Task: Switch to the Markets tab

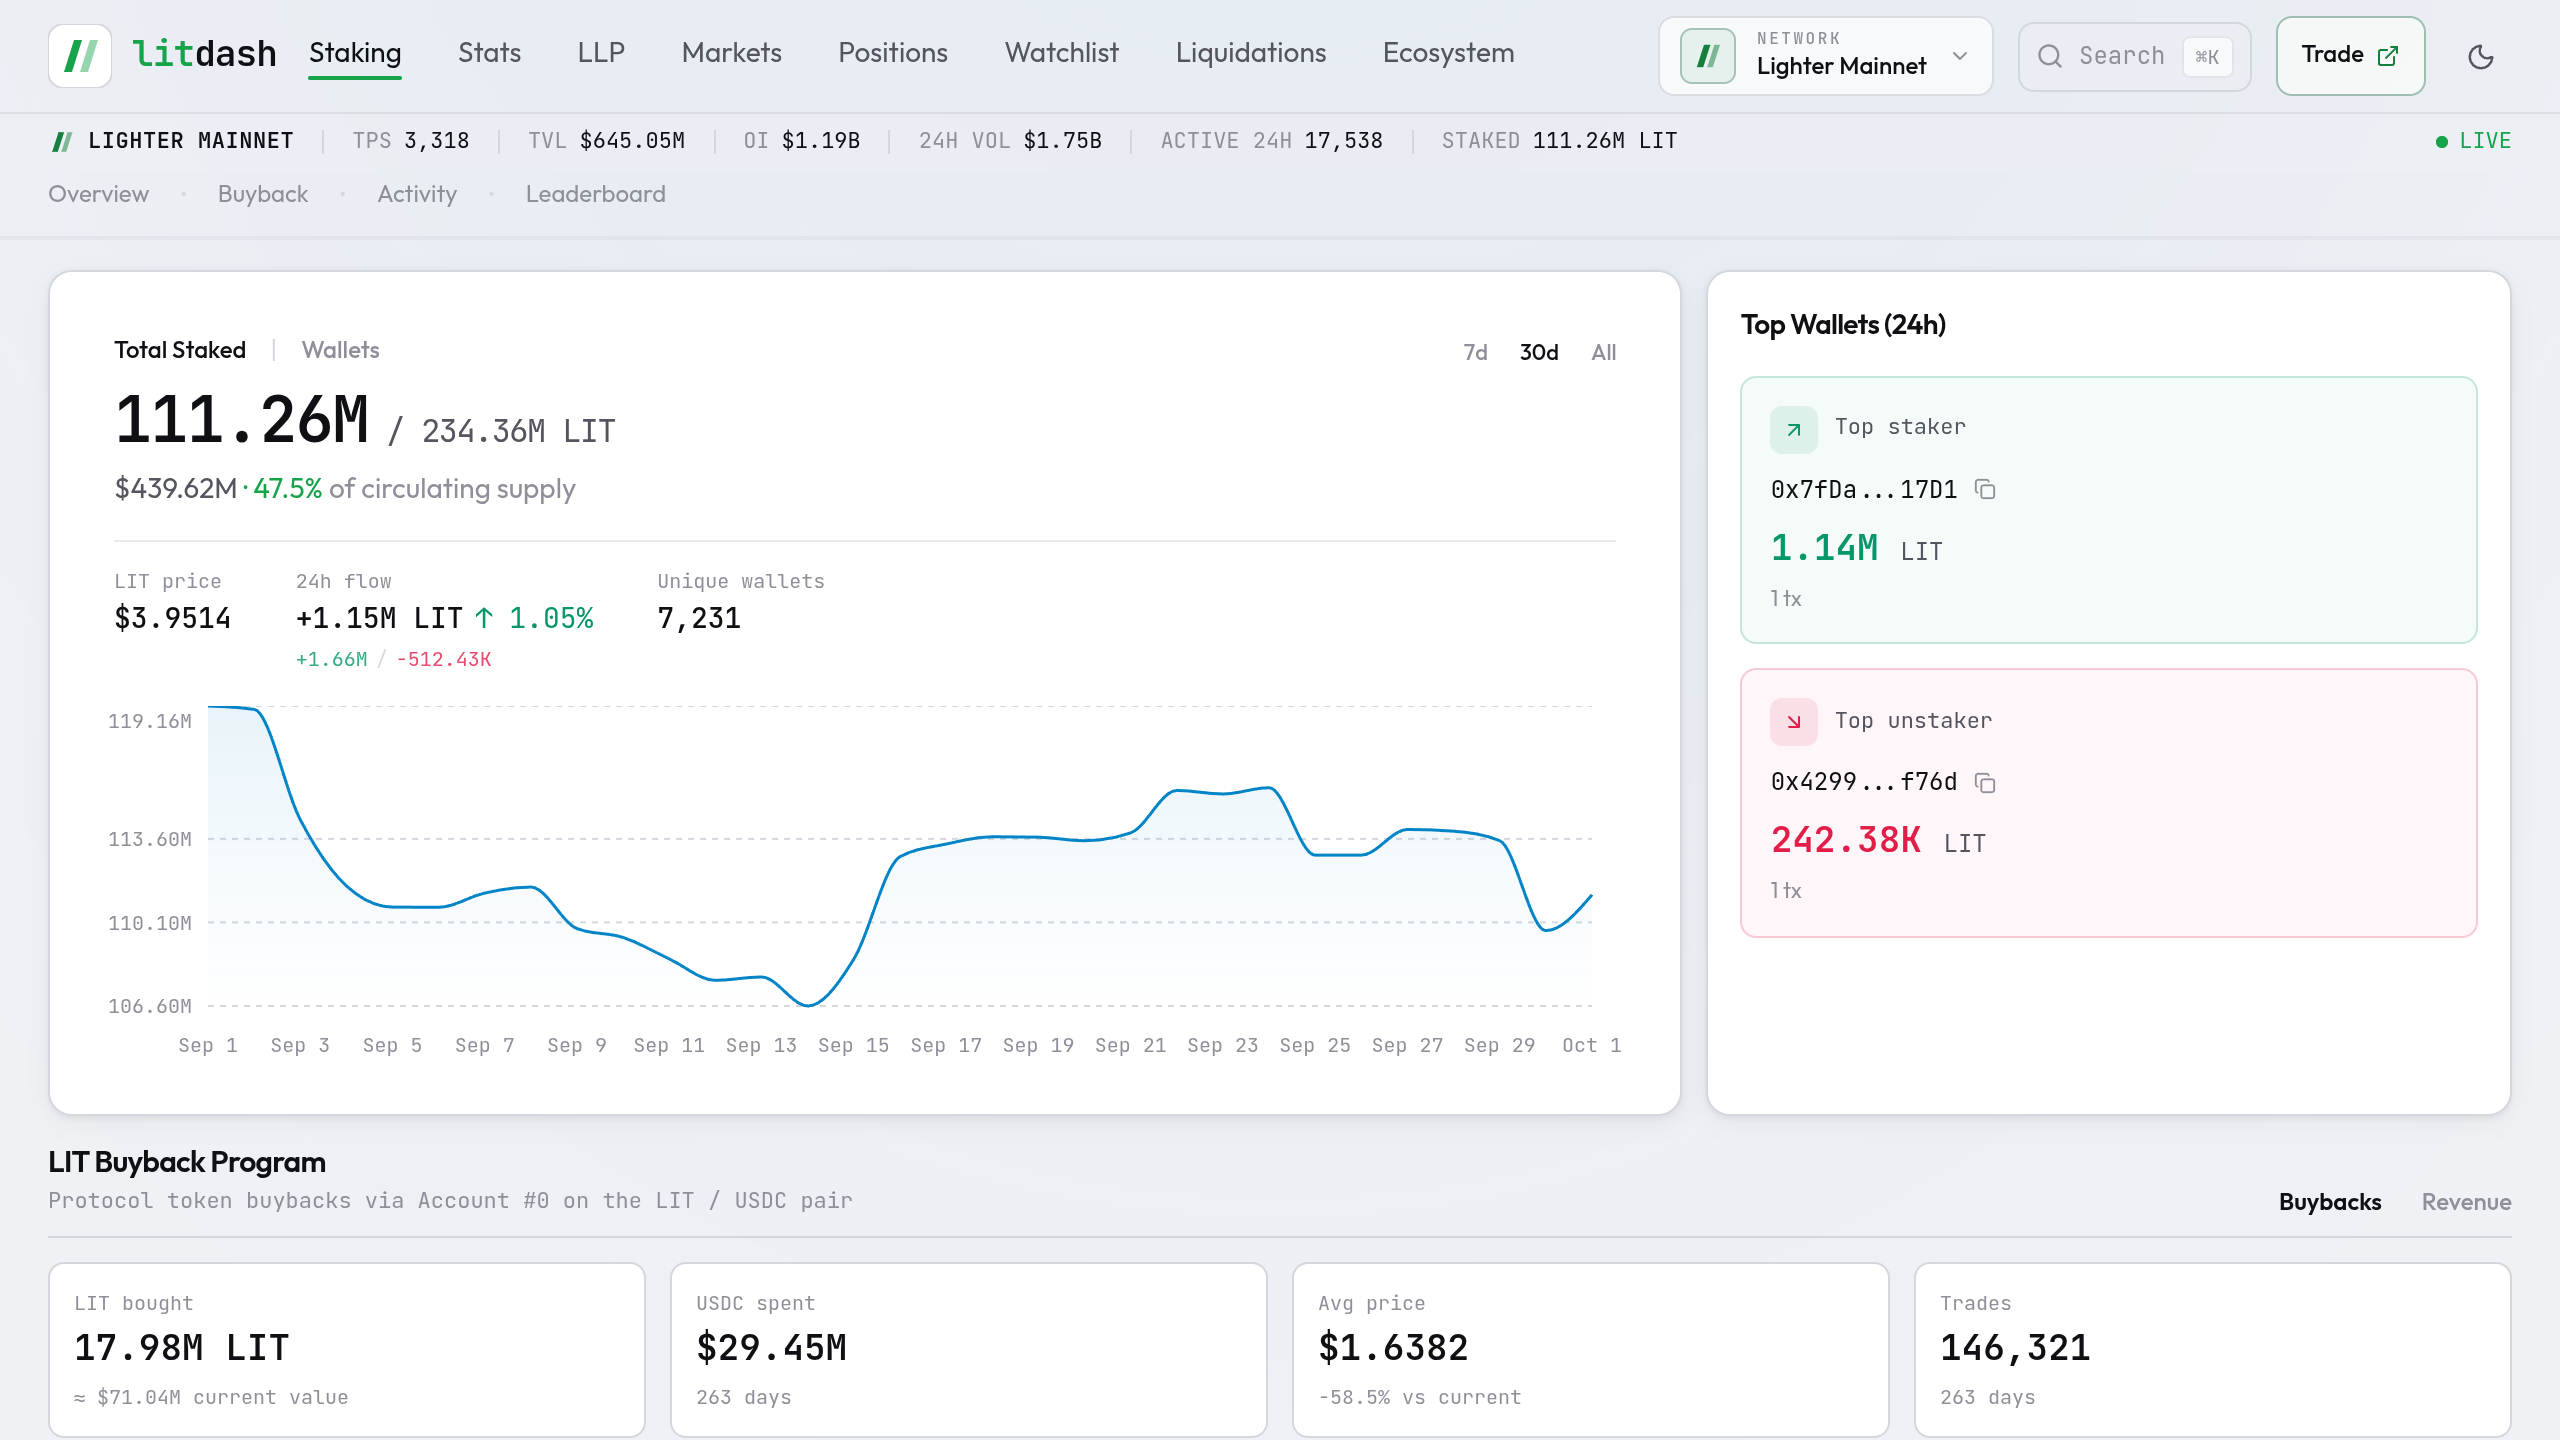Action: (732, 53)
